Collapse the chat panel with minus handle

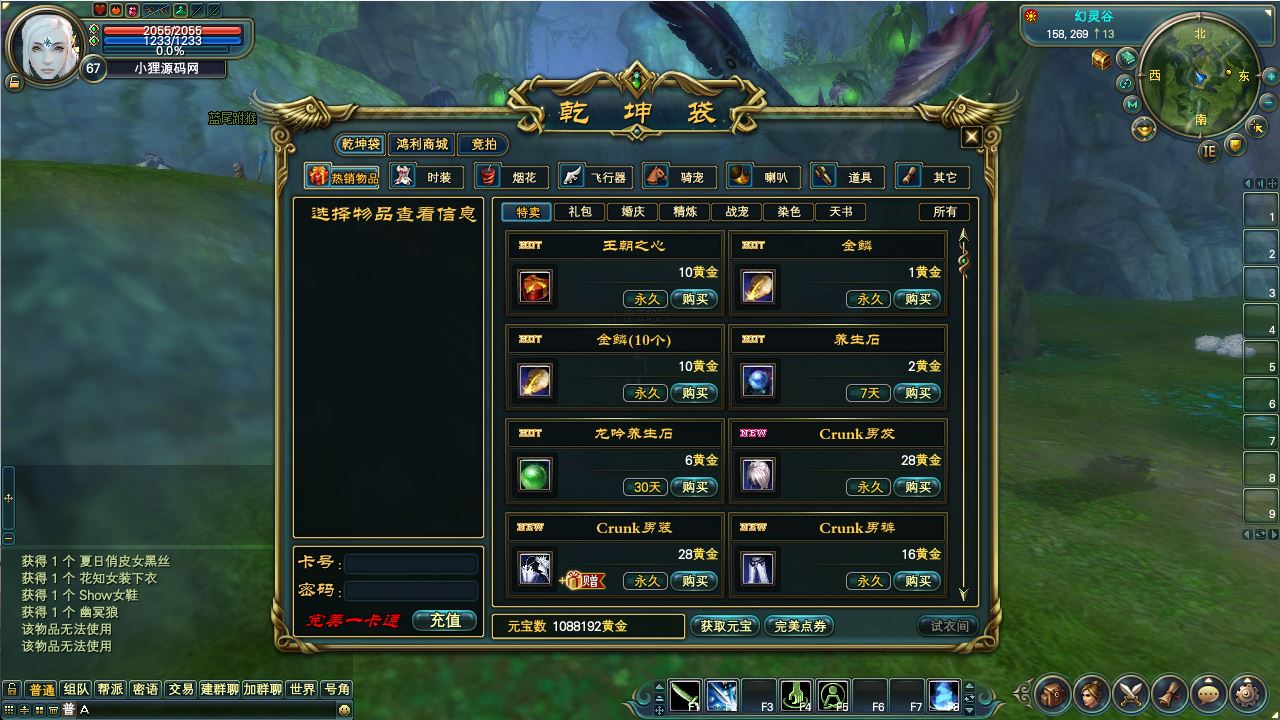tap(8, 538)
